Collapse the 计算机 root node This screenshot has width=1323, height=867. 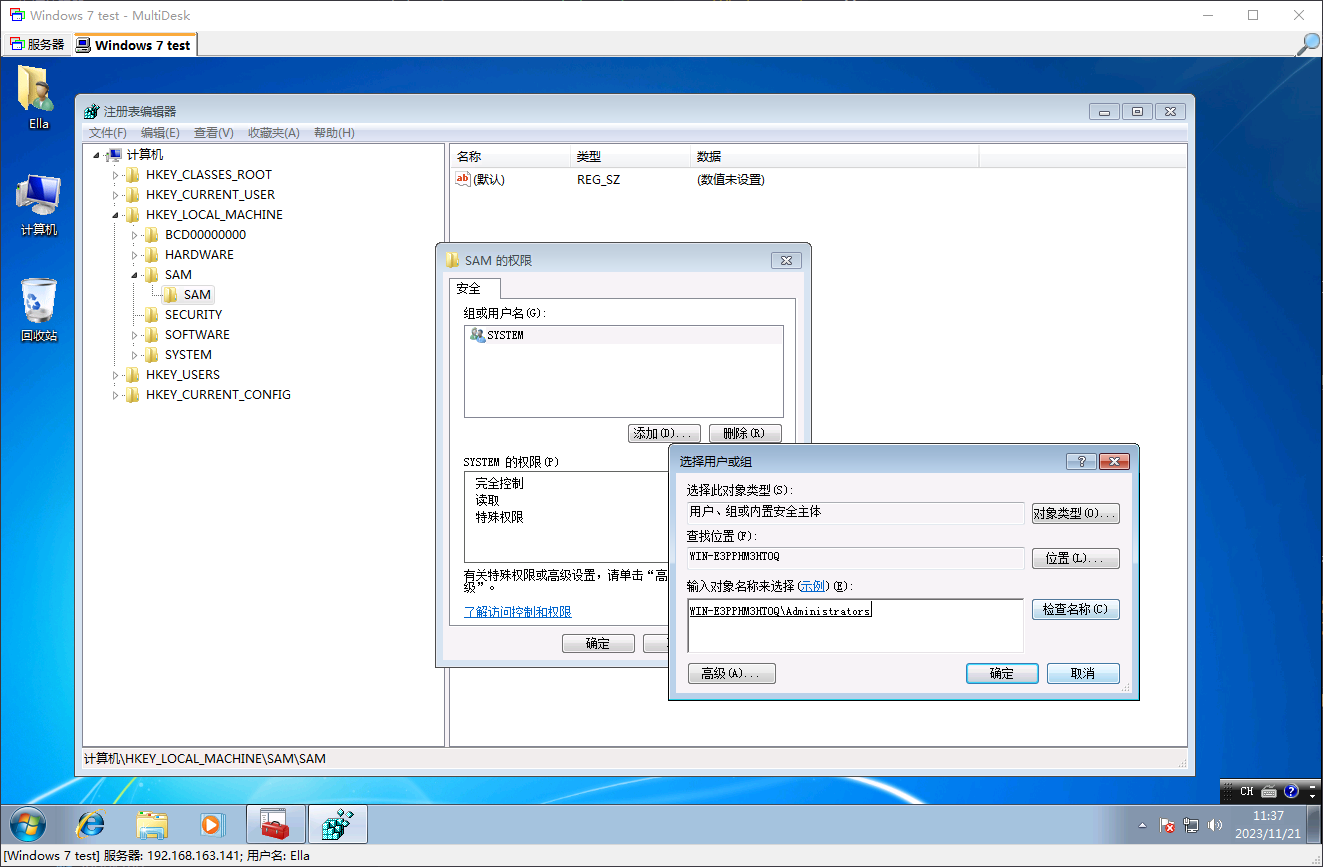coord(96,155)
